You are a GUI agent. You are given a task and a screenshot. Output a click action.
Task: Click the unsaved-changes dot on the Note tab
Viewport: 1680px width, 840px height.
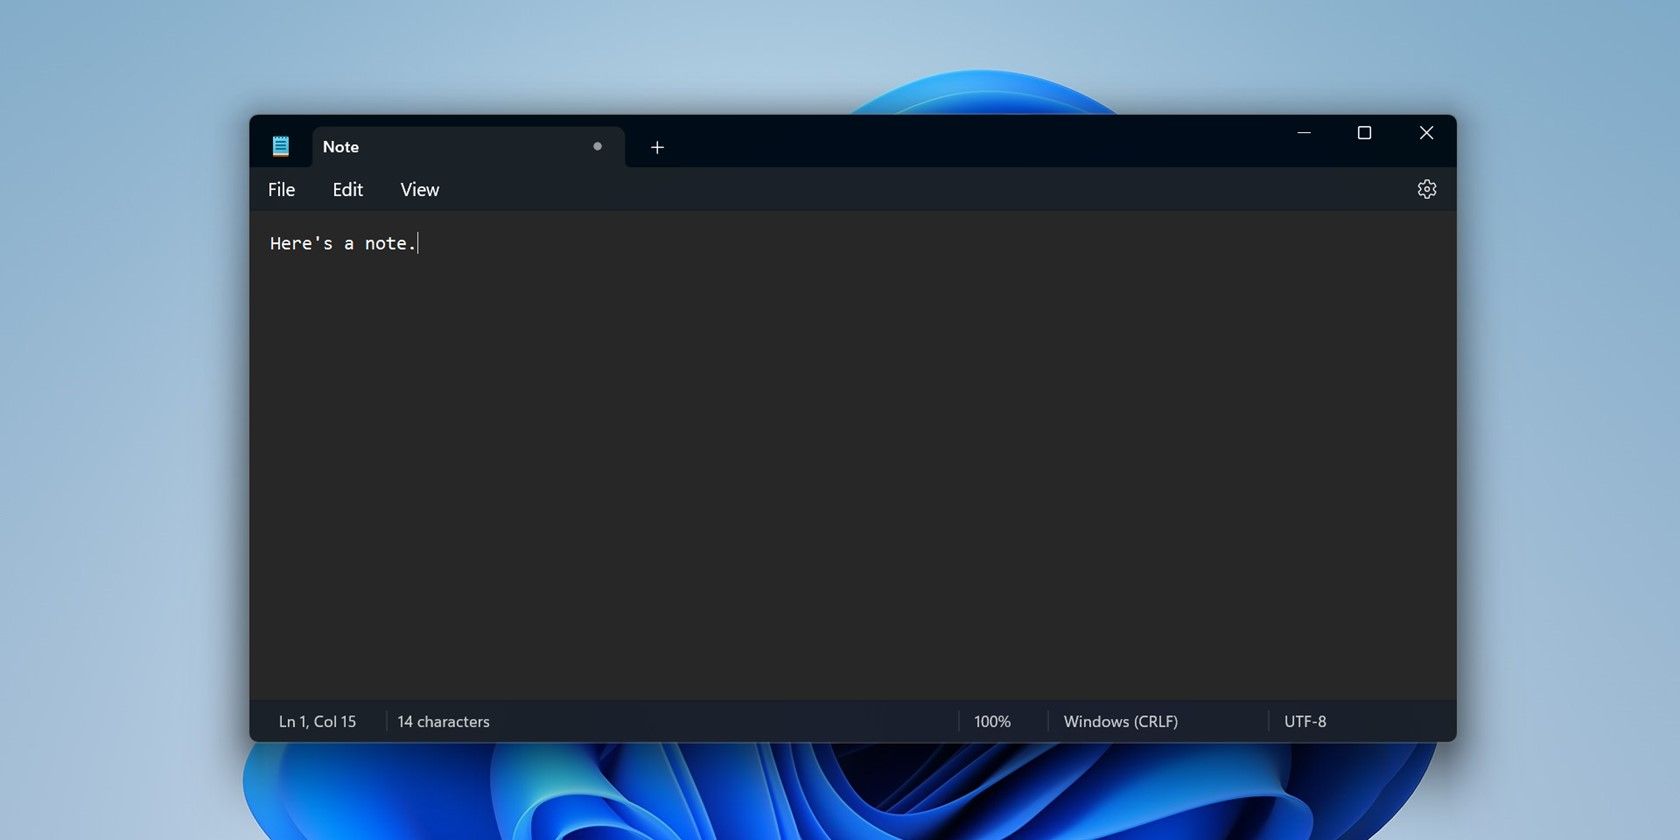point(597,146)
